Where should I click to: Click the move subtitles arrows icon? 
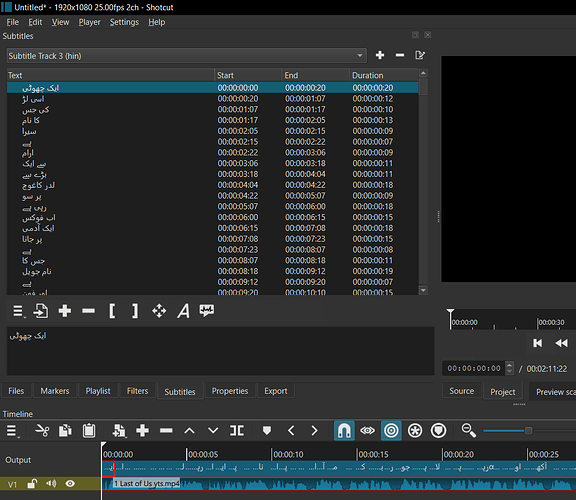(159, 311)
